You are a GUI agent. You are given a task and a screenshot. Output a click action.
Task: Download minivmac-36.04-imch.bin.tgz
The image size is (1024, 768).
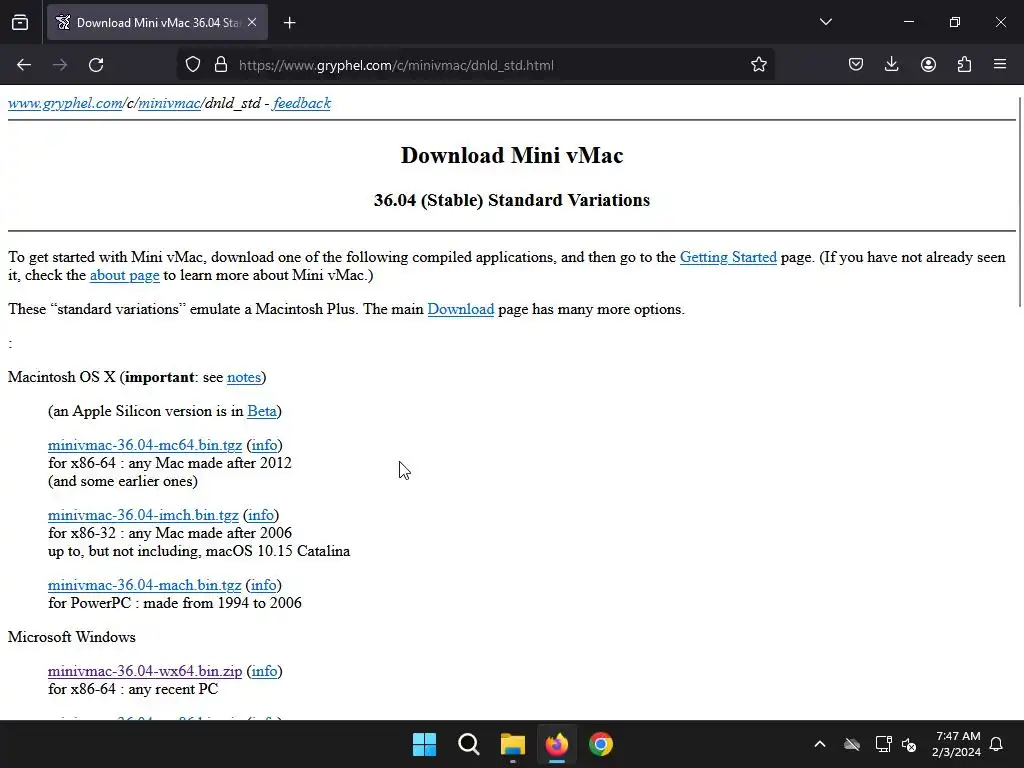click(x=143, y=515)
